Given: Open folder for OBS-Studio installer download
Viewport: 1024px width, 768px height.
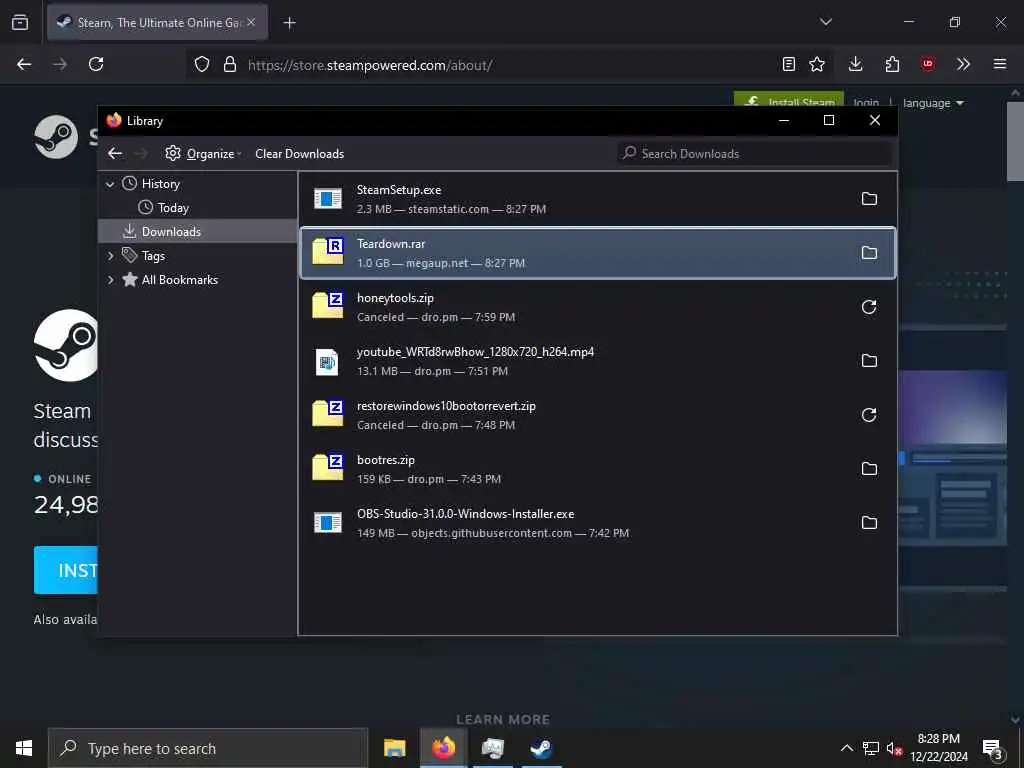Looking at the screenshot, I should (x=869, y=522).
